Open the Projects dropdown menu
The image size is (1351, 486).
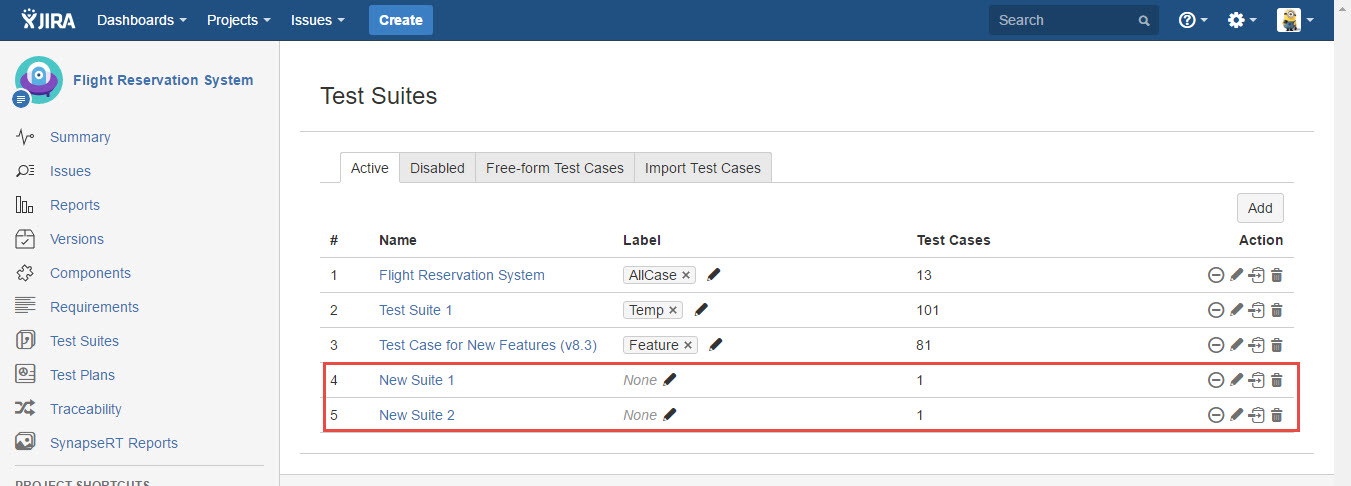(x=238, y=20)
